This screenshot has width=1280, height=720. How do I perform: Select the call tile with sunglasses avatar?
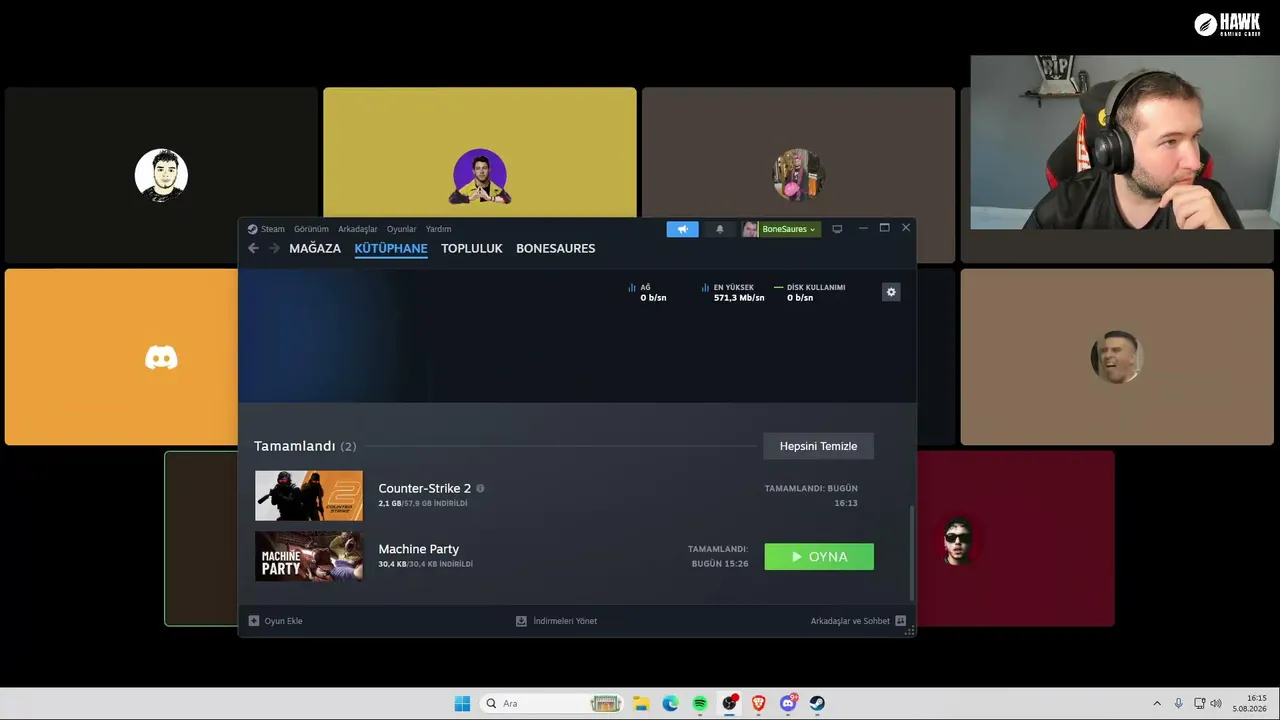click(x=1015, y=539)
